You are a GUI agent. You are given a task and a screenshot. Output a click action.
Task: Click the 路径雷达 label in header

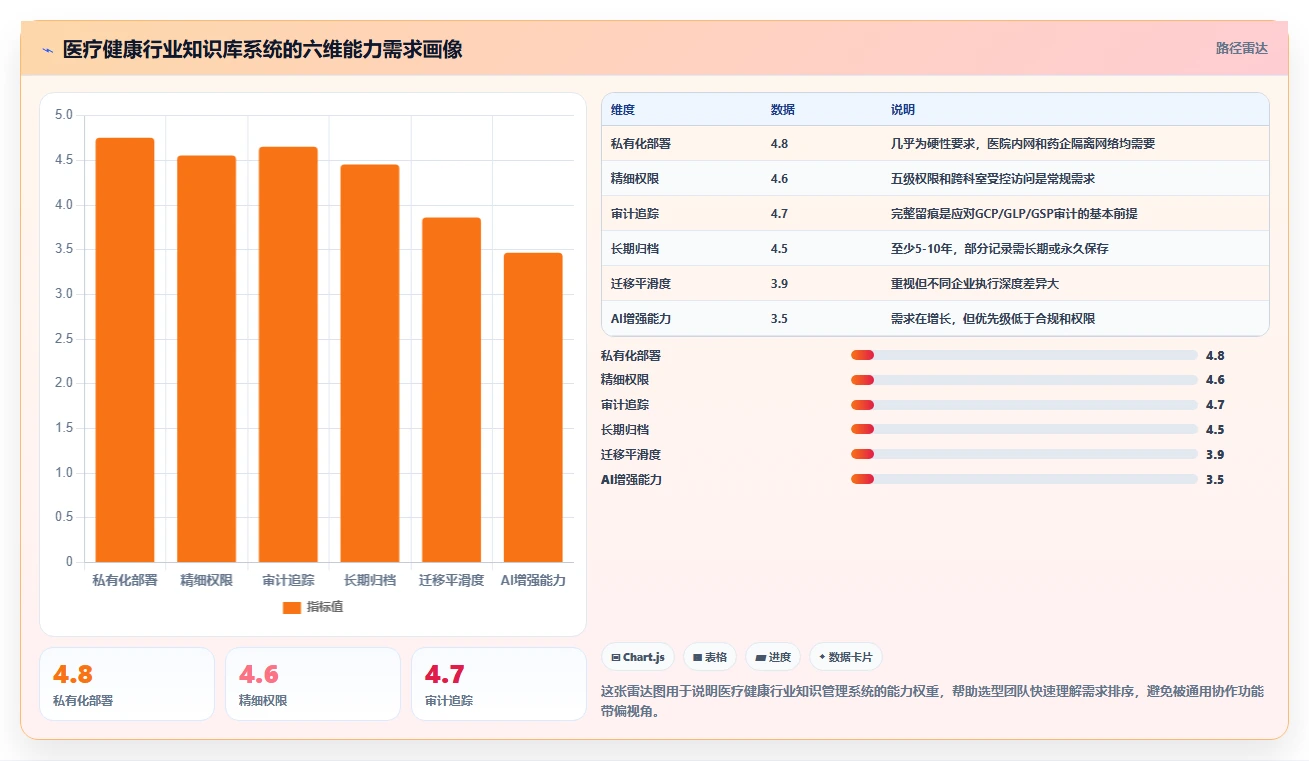[x=1242, y=48]
